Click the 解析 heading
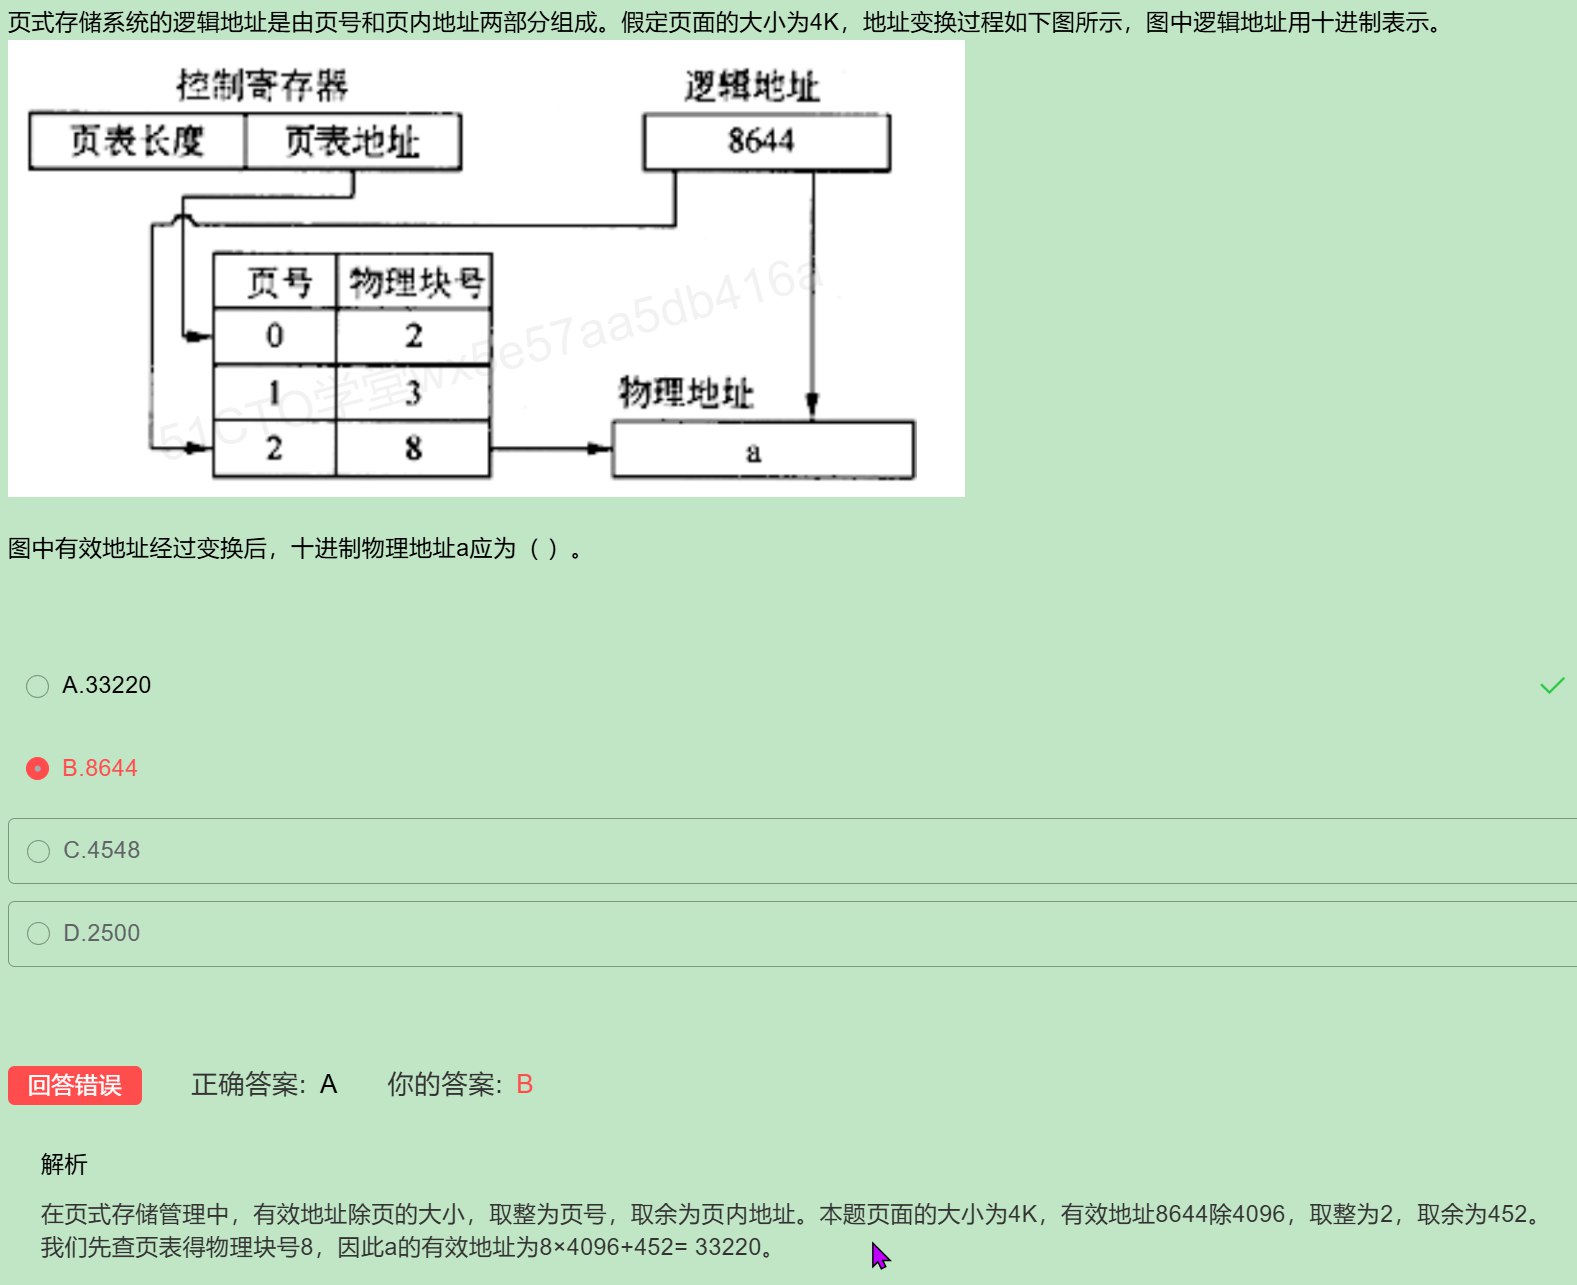Image resolution: width=1577 pixels, height=1285 pixels. click(64, 1164)
